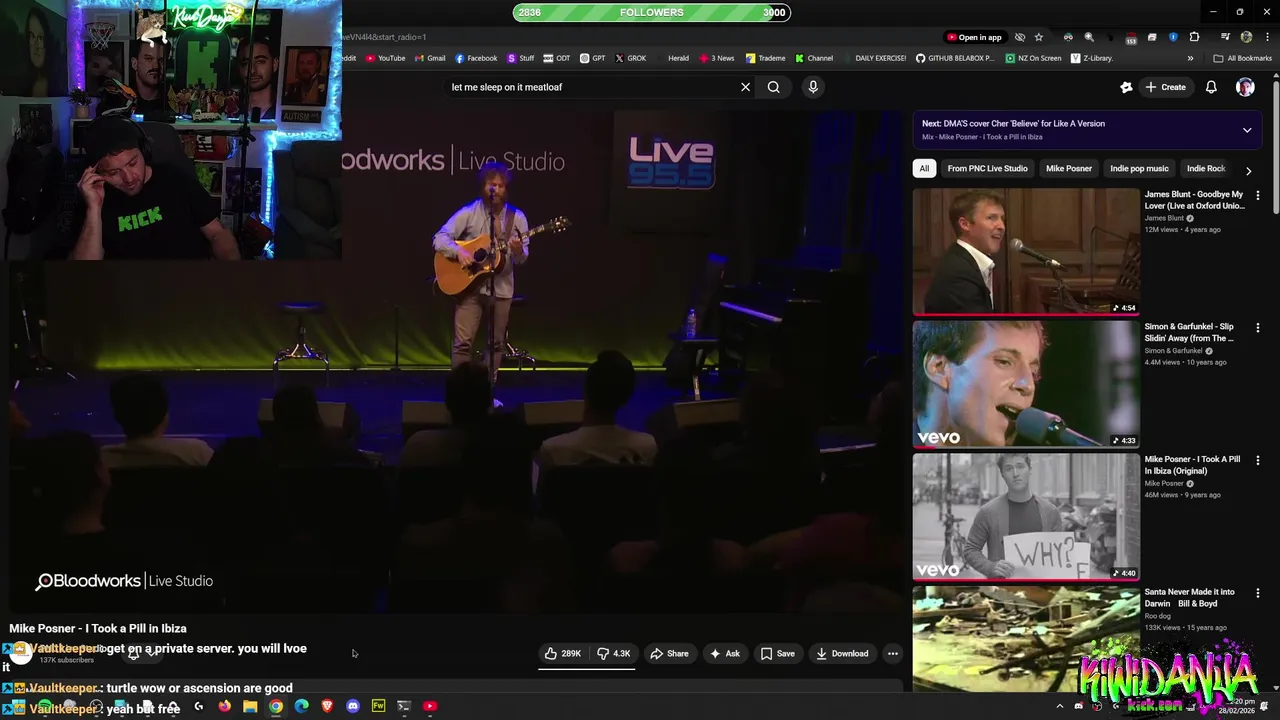Show more chips with right arrow
This screenshot has height=720, width=1280.
(x=1248, y=170)
